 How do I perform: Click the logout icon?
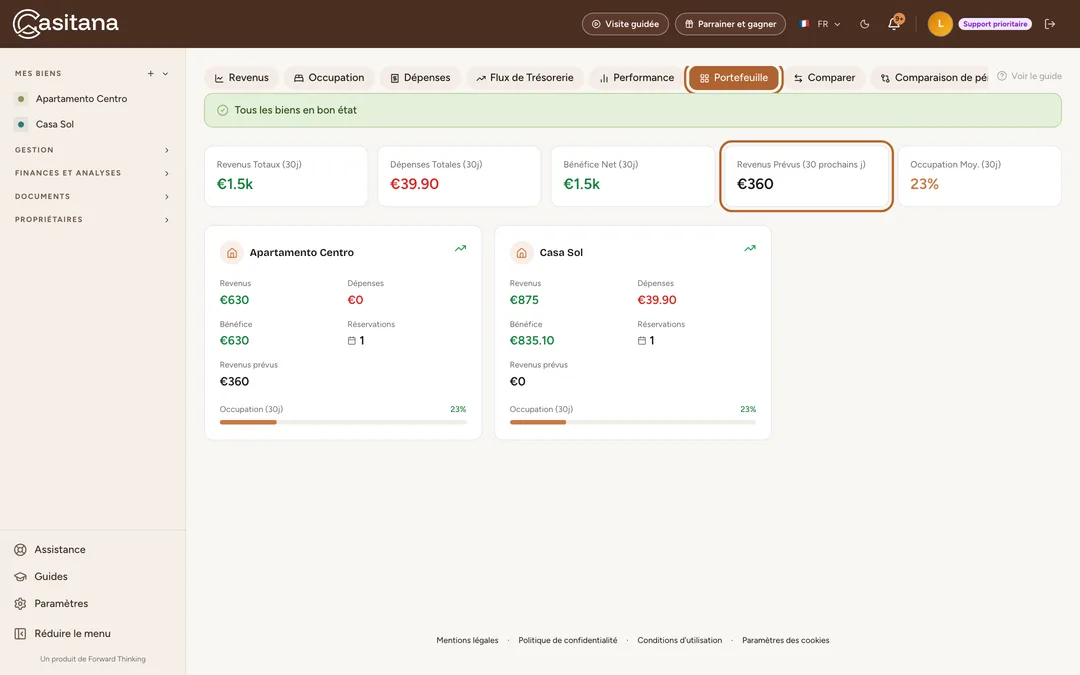pos(1050,24)
